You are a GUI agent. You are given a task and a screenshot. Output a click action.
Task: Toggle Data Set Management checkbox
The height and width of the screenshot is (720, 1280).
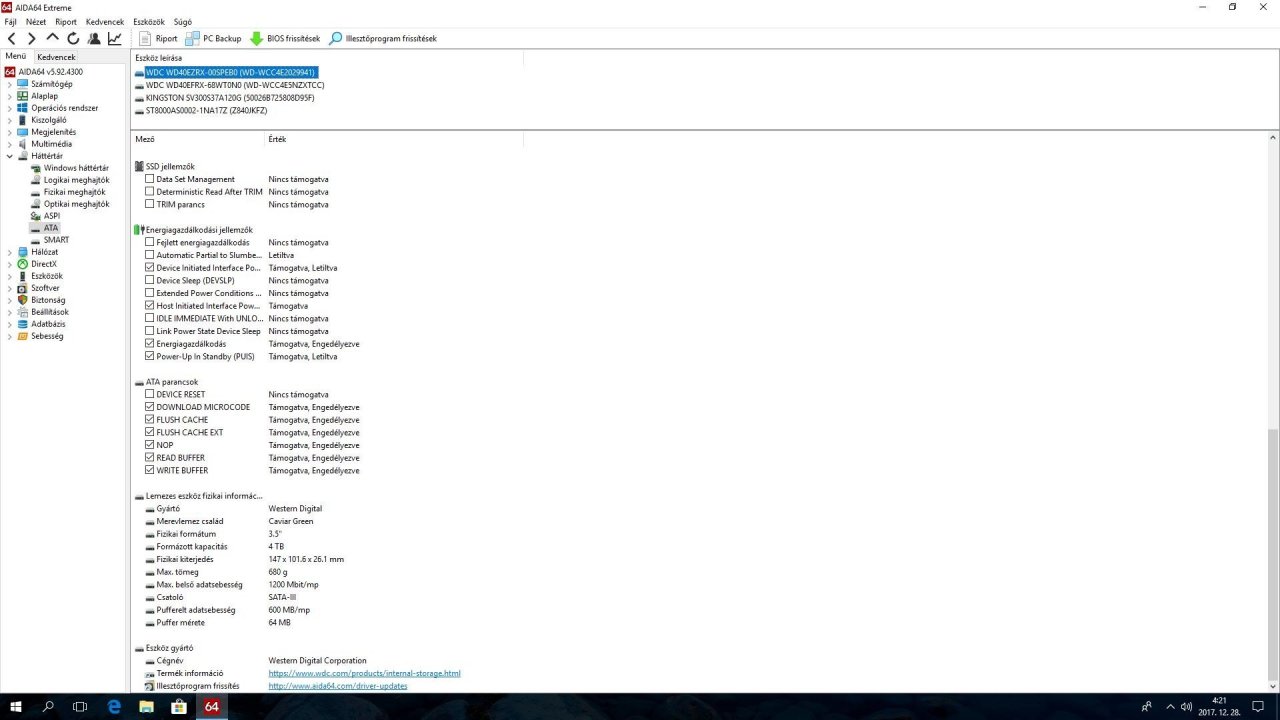(x=150, y=179)
